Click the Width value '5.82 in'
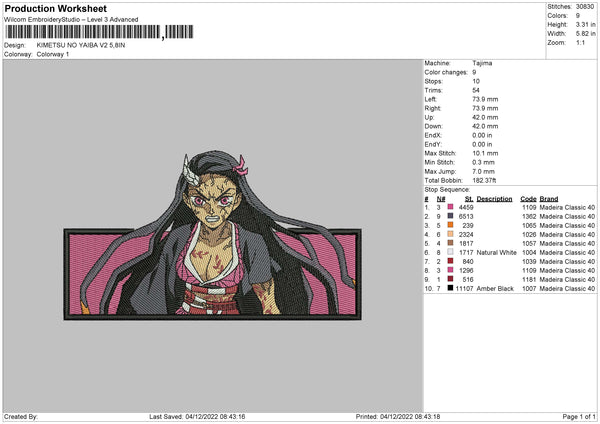Viewport: 600px width, 424px height. [x=585, y=34]
